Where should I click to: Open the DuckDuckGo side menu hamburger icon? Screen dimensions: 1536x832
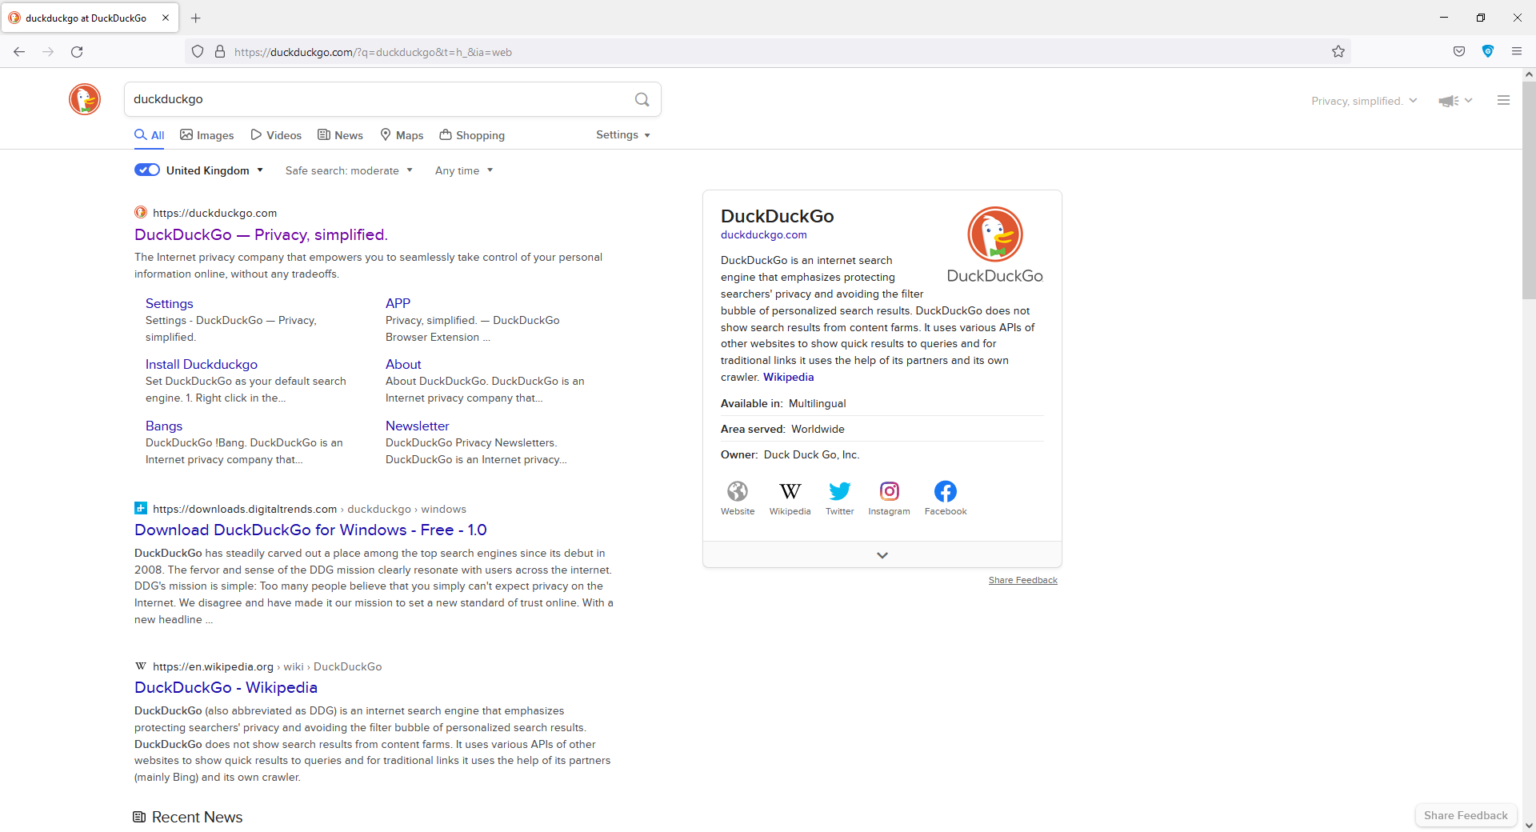coord(1503,99)
